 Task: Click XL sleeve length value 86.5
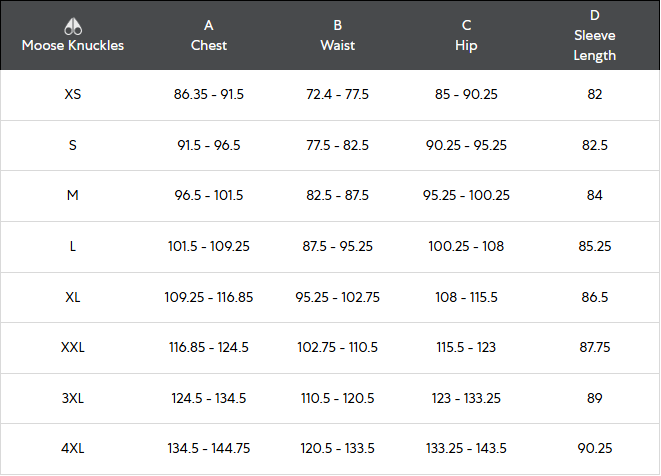pos(595,297)
